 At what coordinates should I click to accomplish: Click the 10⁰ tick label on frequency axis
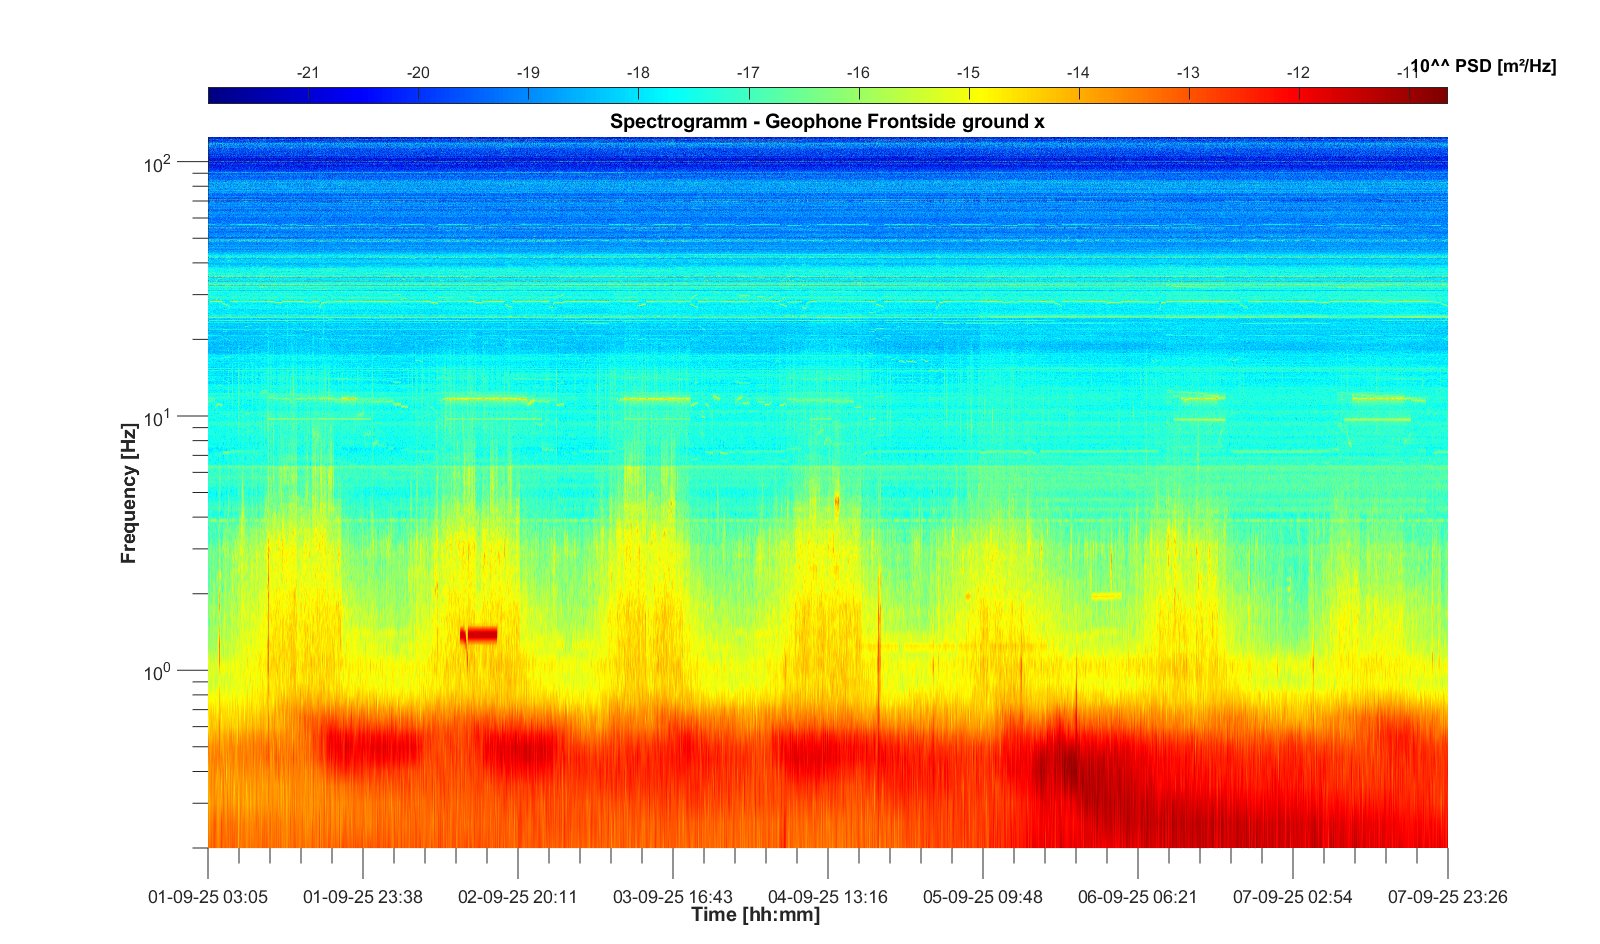158,671
